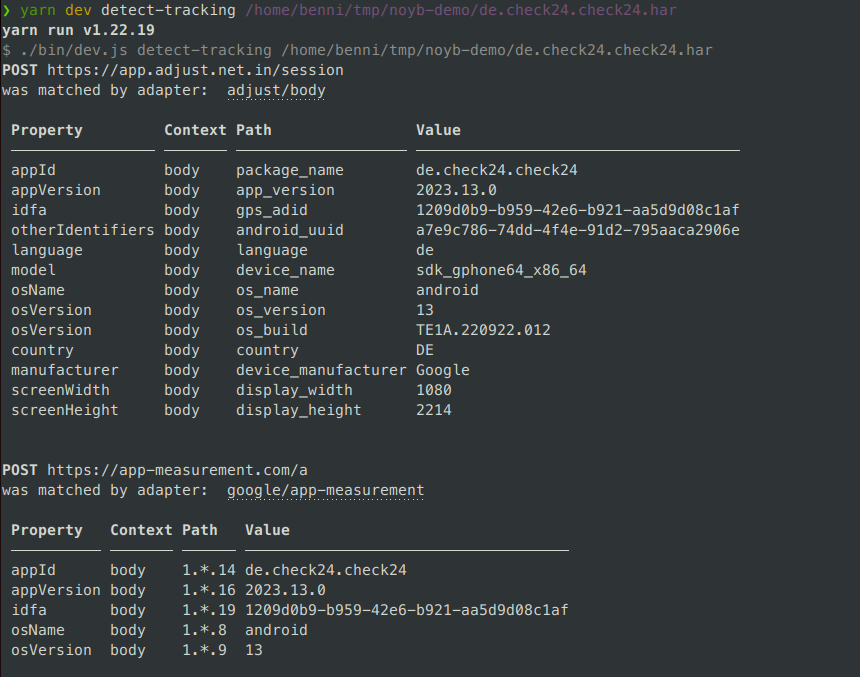Click the Property header in first table
The image size is (860, 677).
tap(47, 130)
